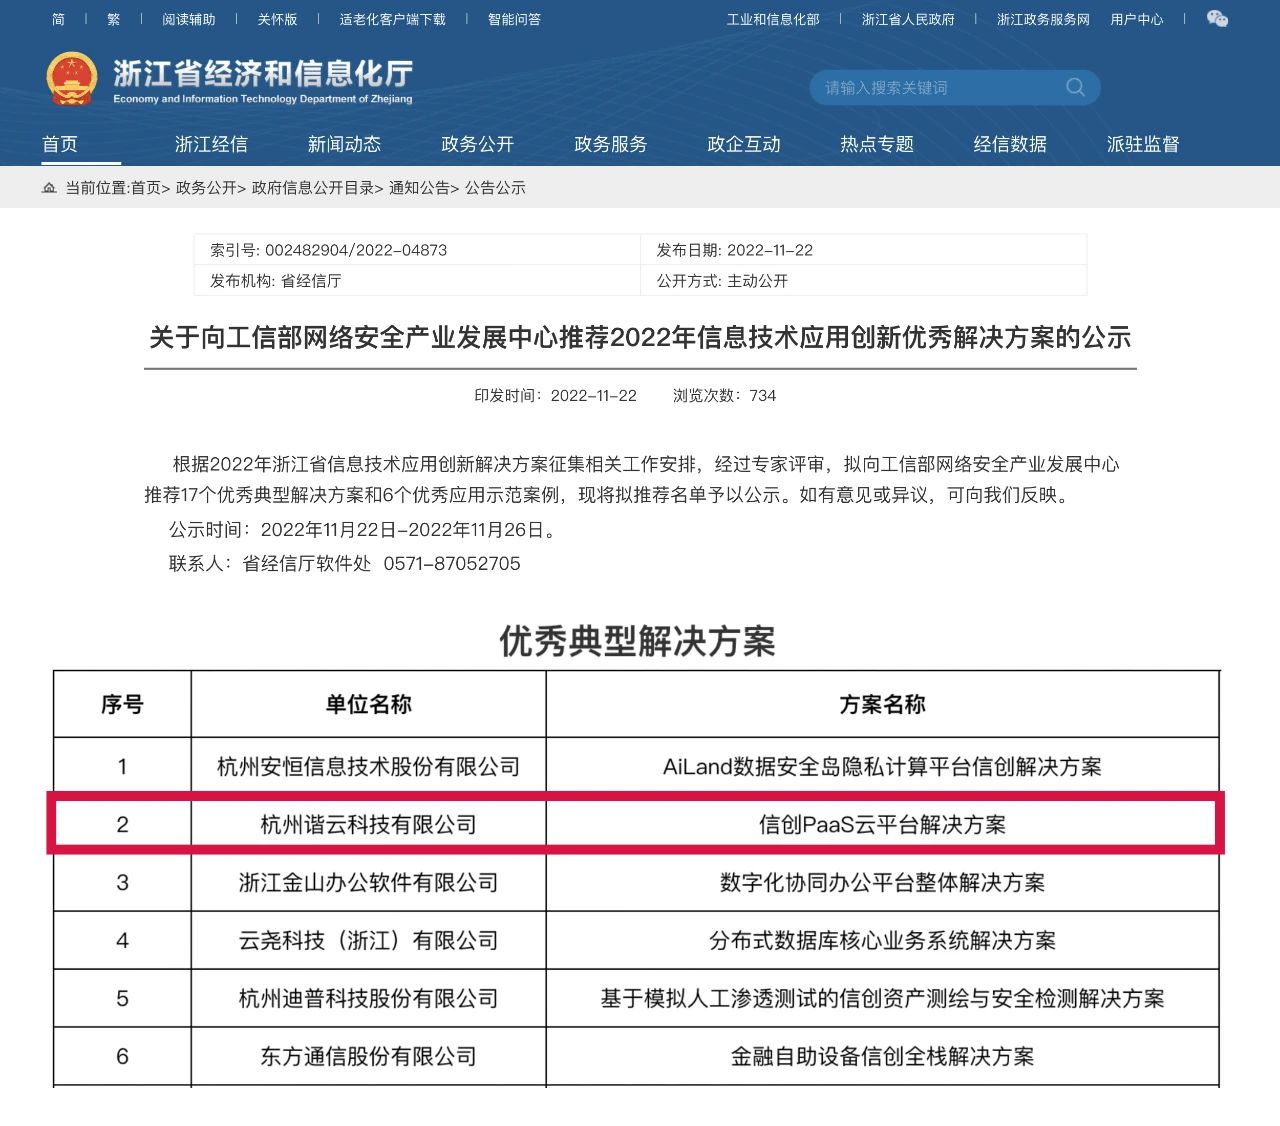This screenshot has width=1280, height=1126.
Task: Click breadcrumb 通知公告 link
Action: point(419,188)
